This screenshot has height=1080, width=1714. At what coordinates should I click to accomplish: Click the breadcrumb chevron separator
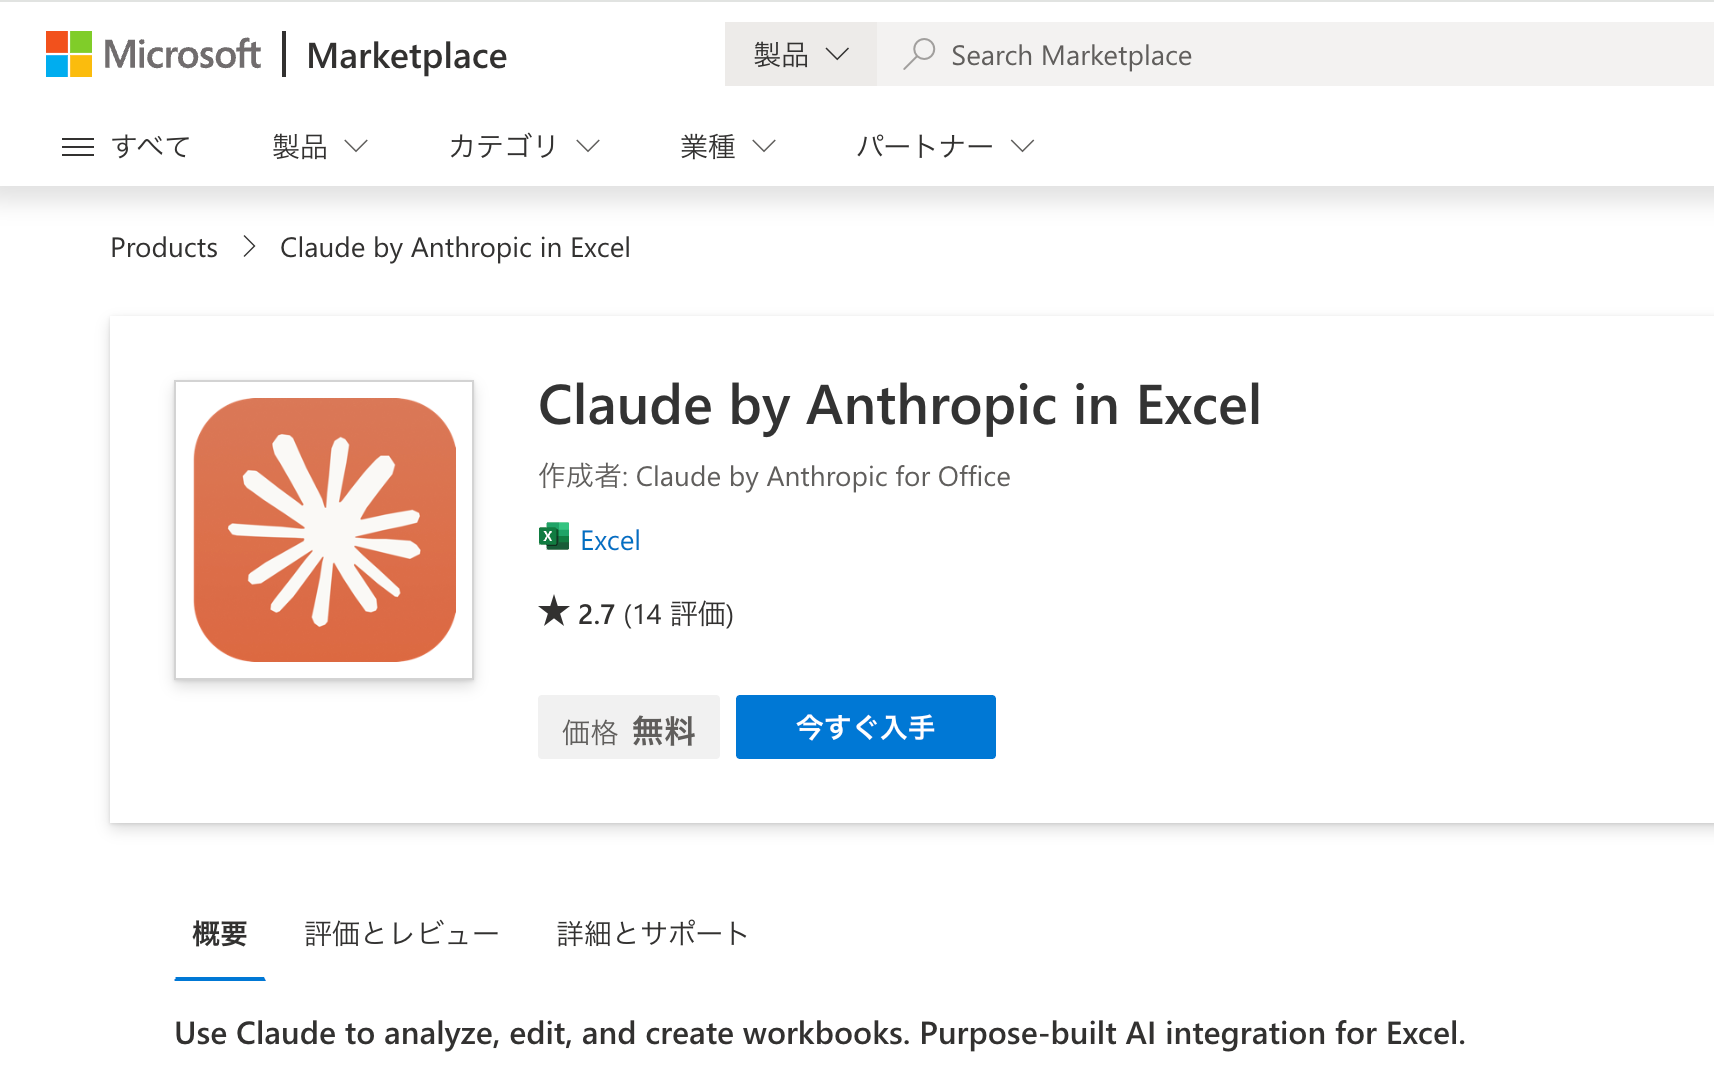249,247
